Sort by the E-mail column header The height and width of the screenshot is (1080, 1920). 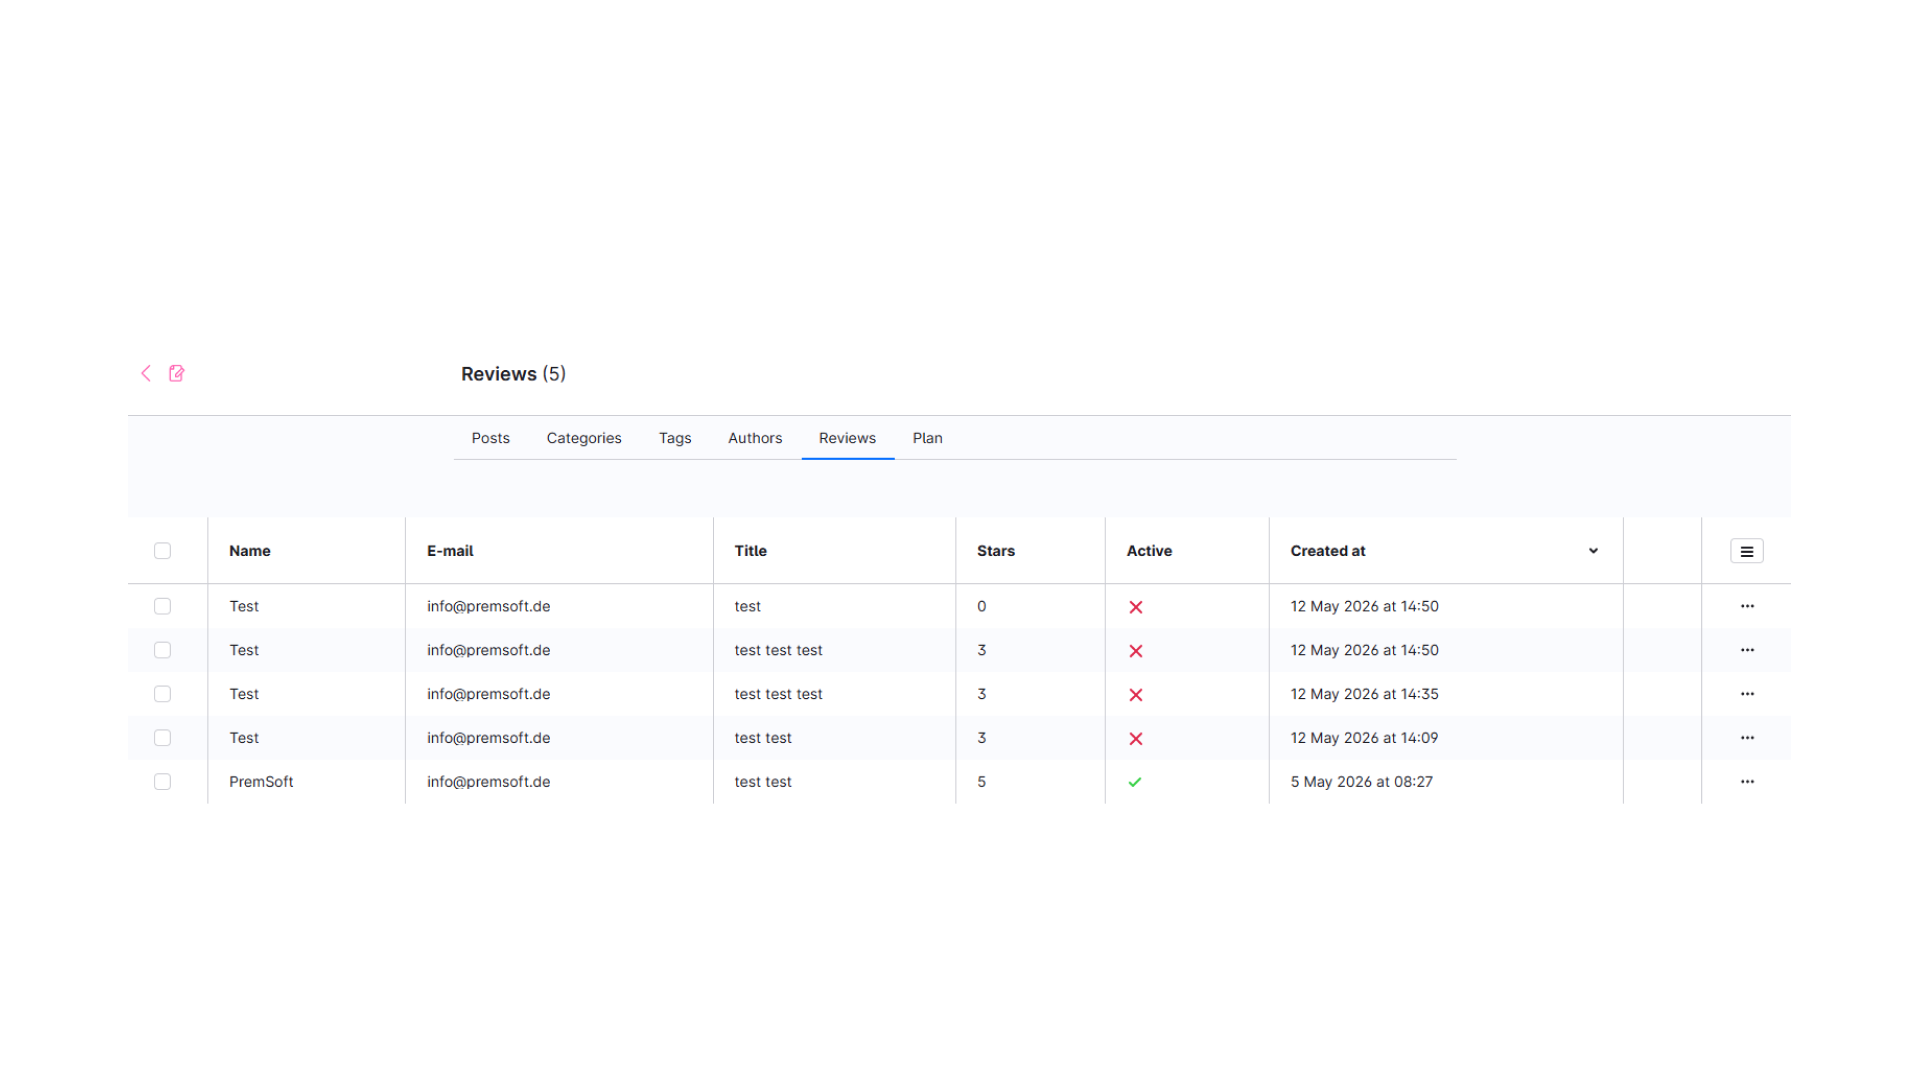pos(450,551)
